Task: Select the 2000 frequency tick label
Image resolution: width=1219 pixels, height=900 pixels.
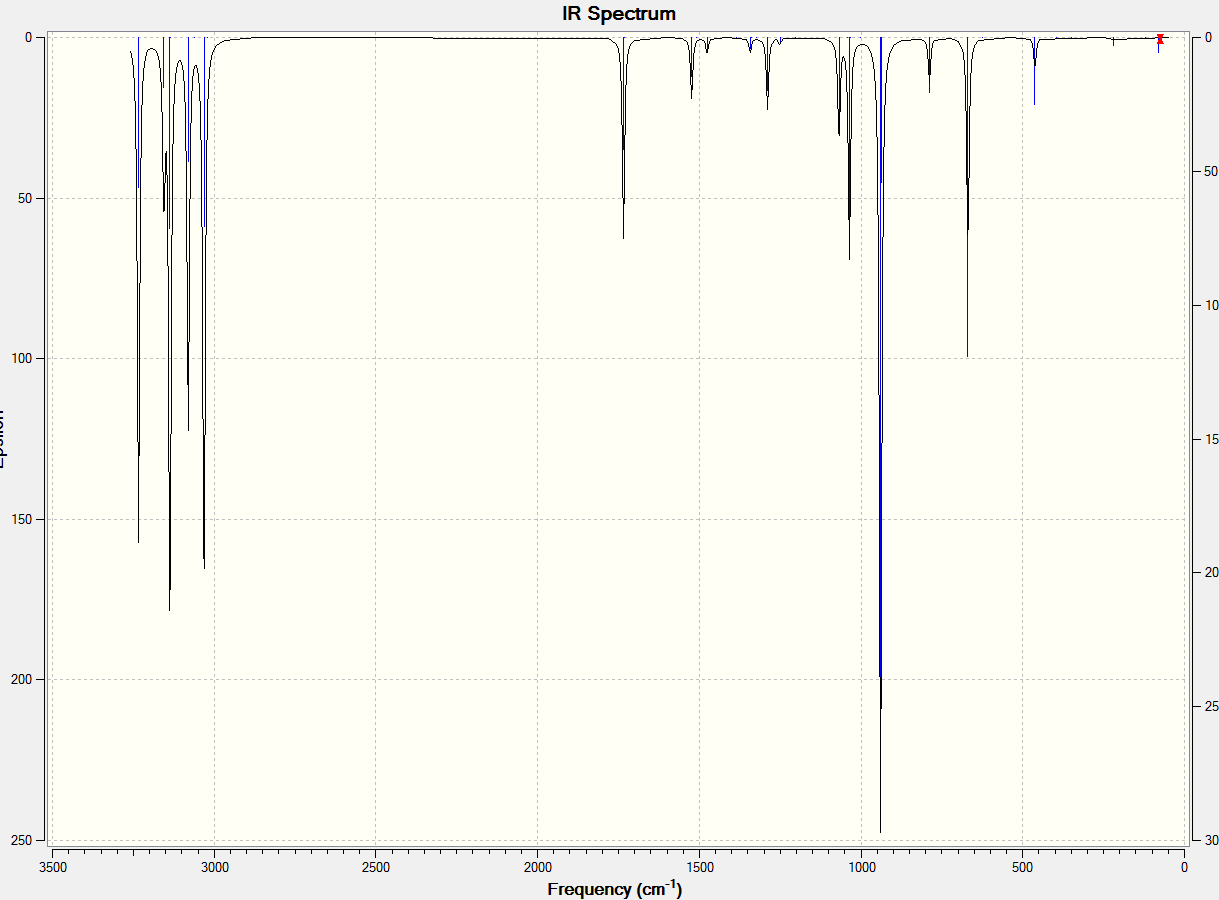Action: [538, 866]
